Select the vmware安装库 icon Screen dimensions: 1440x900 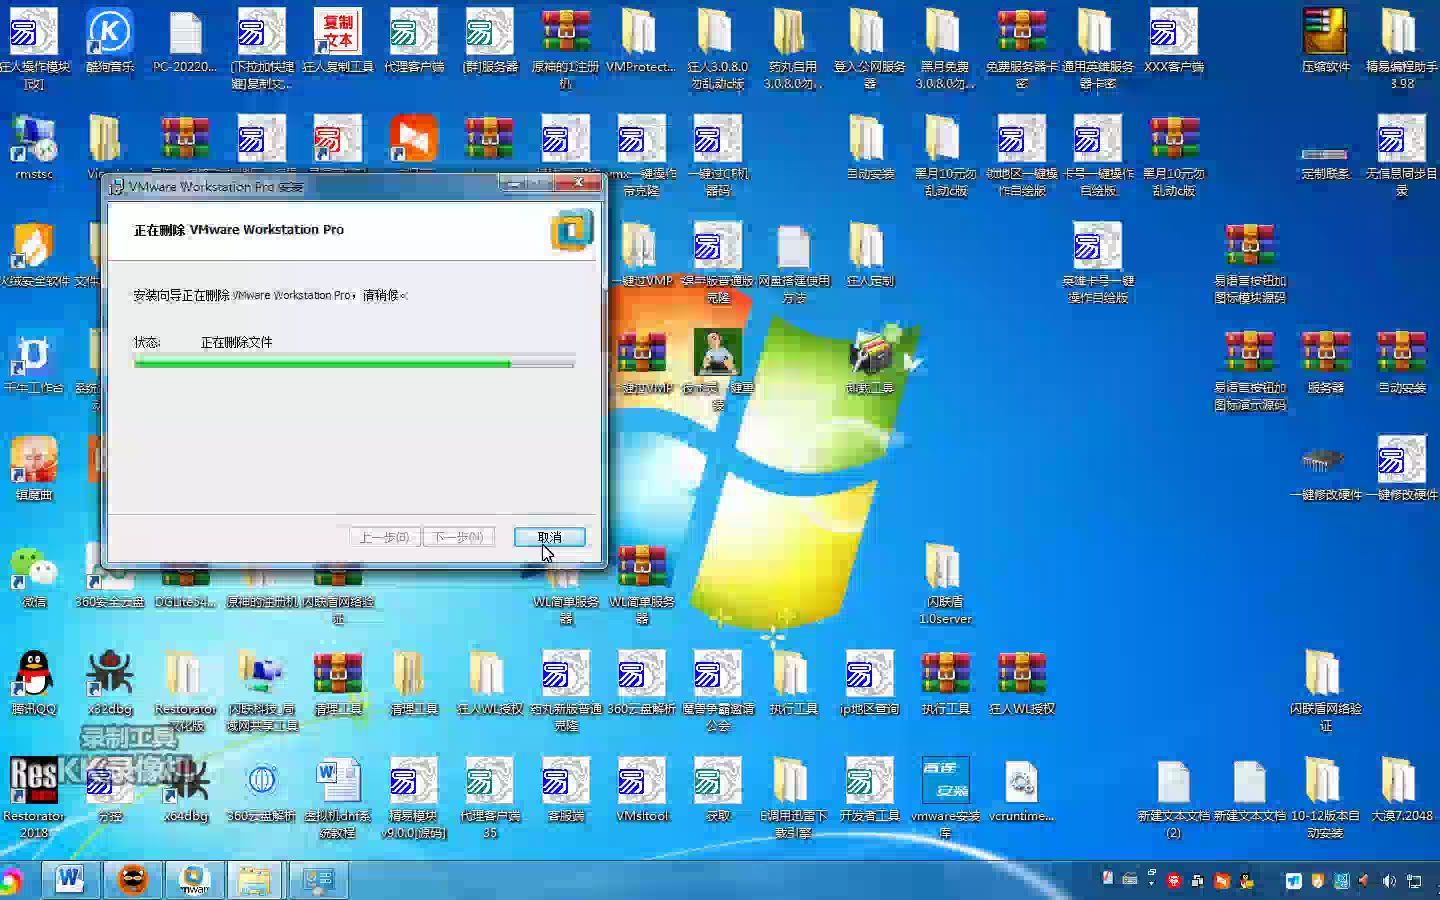coord(945,798)
